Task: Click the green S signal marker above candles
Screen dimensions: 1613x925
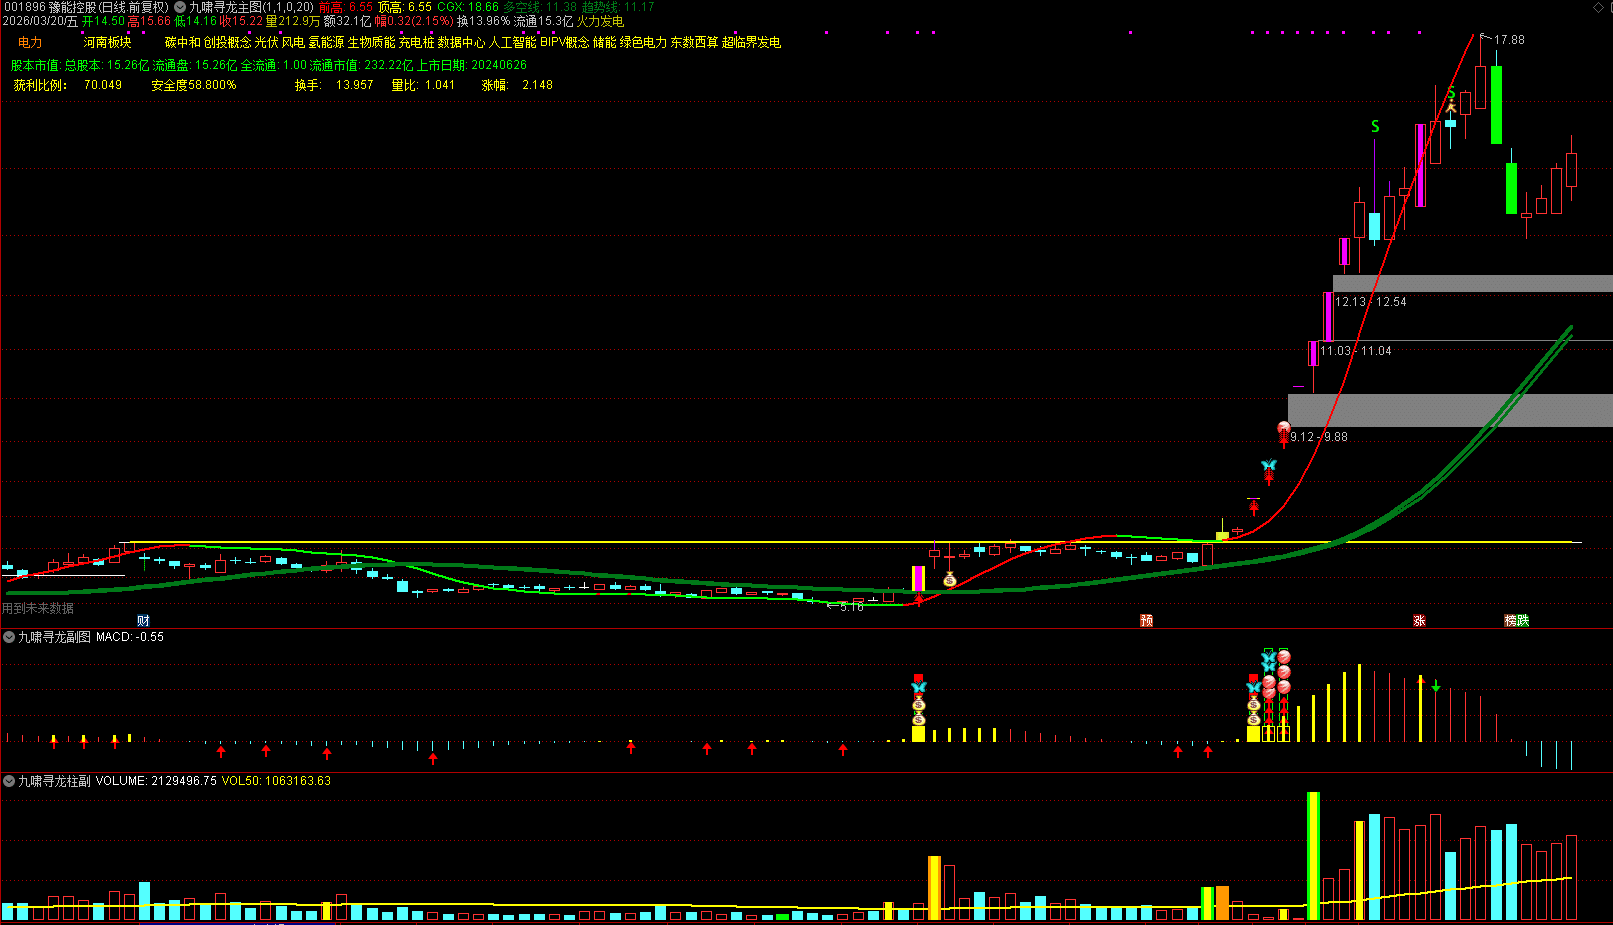Action: pos(1375,127)
